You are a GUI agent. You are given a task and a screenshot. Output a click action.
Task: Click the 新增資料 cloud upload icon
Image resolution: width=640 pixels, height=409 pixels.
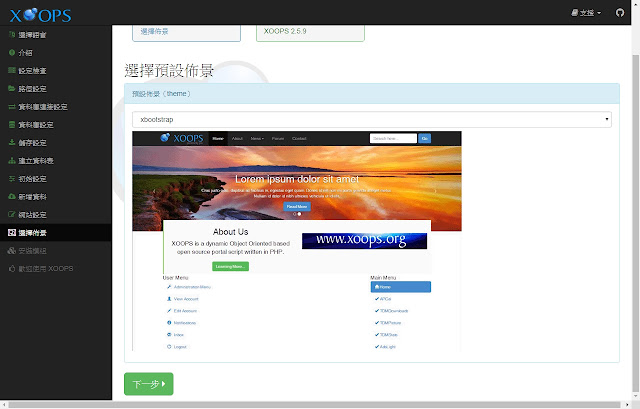pos(12,196)
